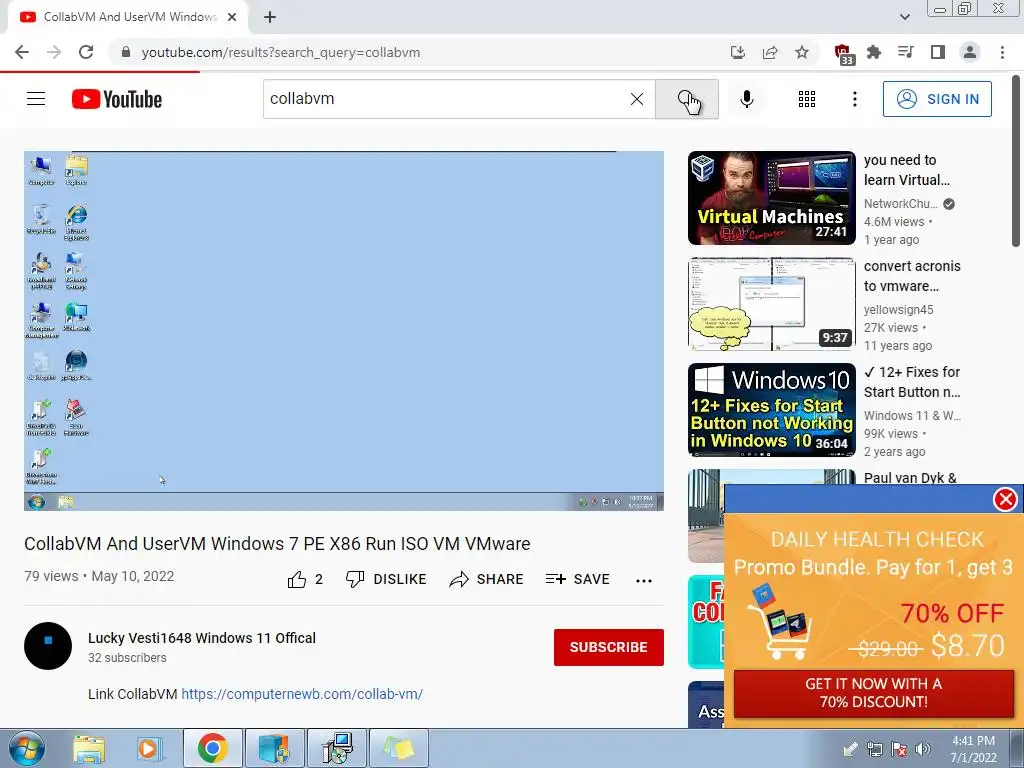Open the Paul van Dyk video title

pos(910,477)
